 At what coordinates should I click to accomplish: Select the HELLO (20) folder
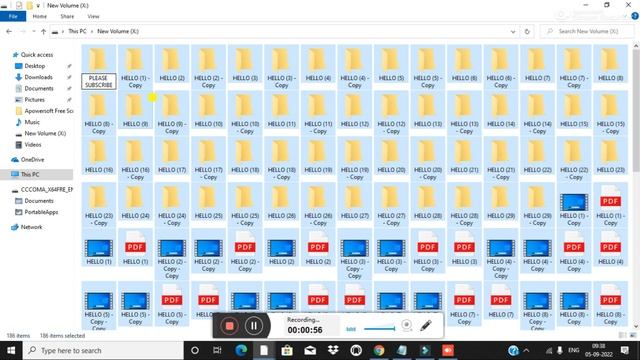tap(391, 156)
